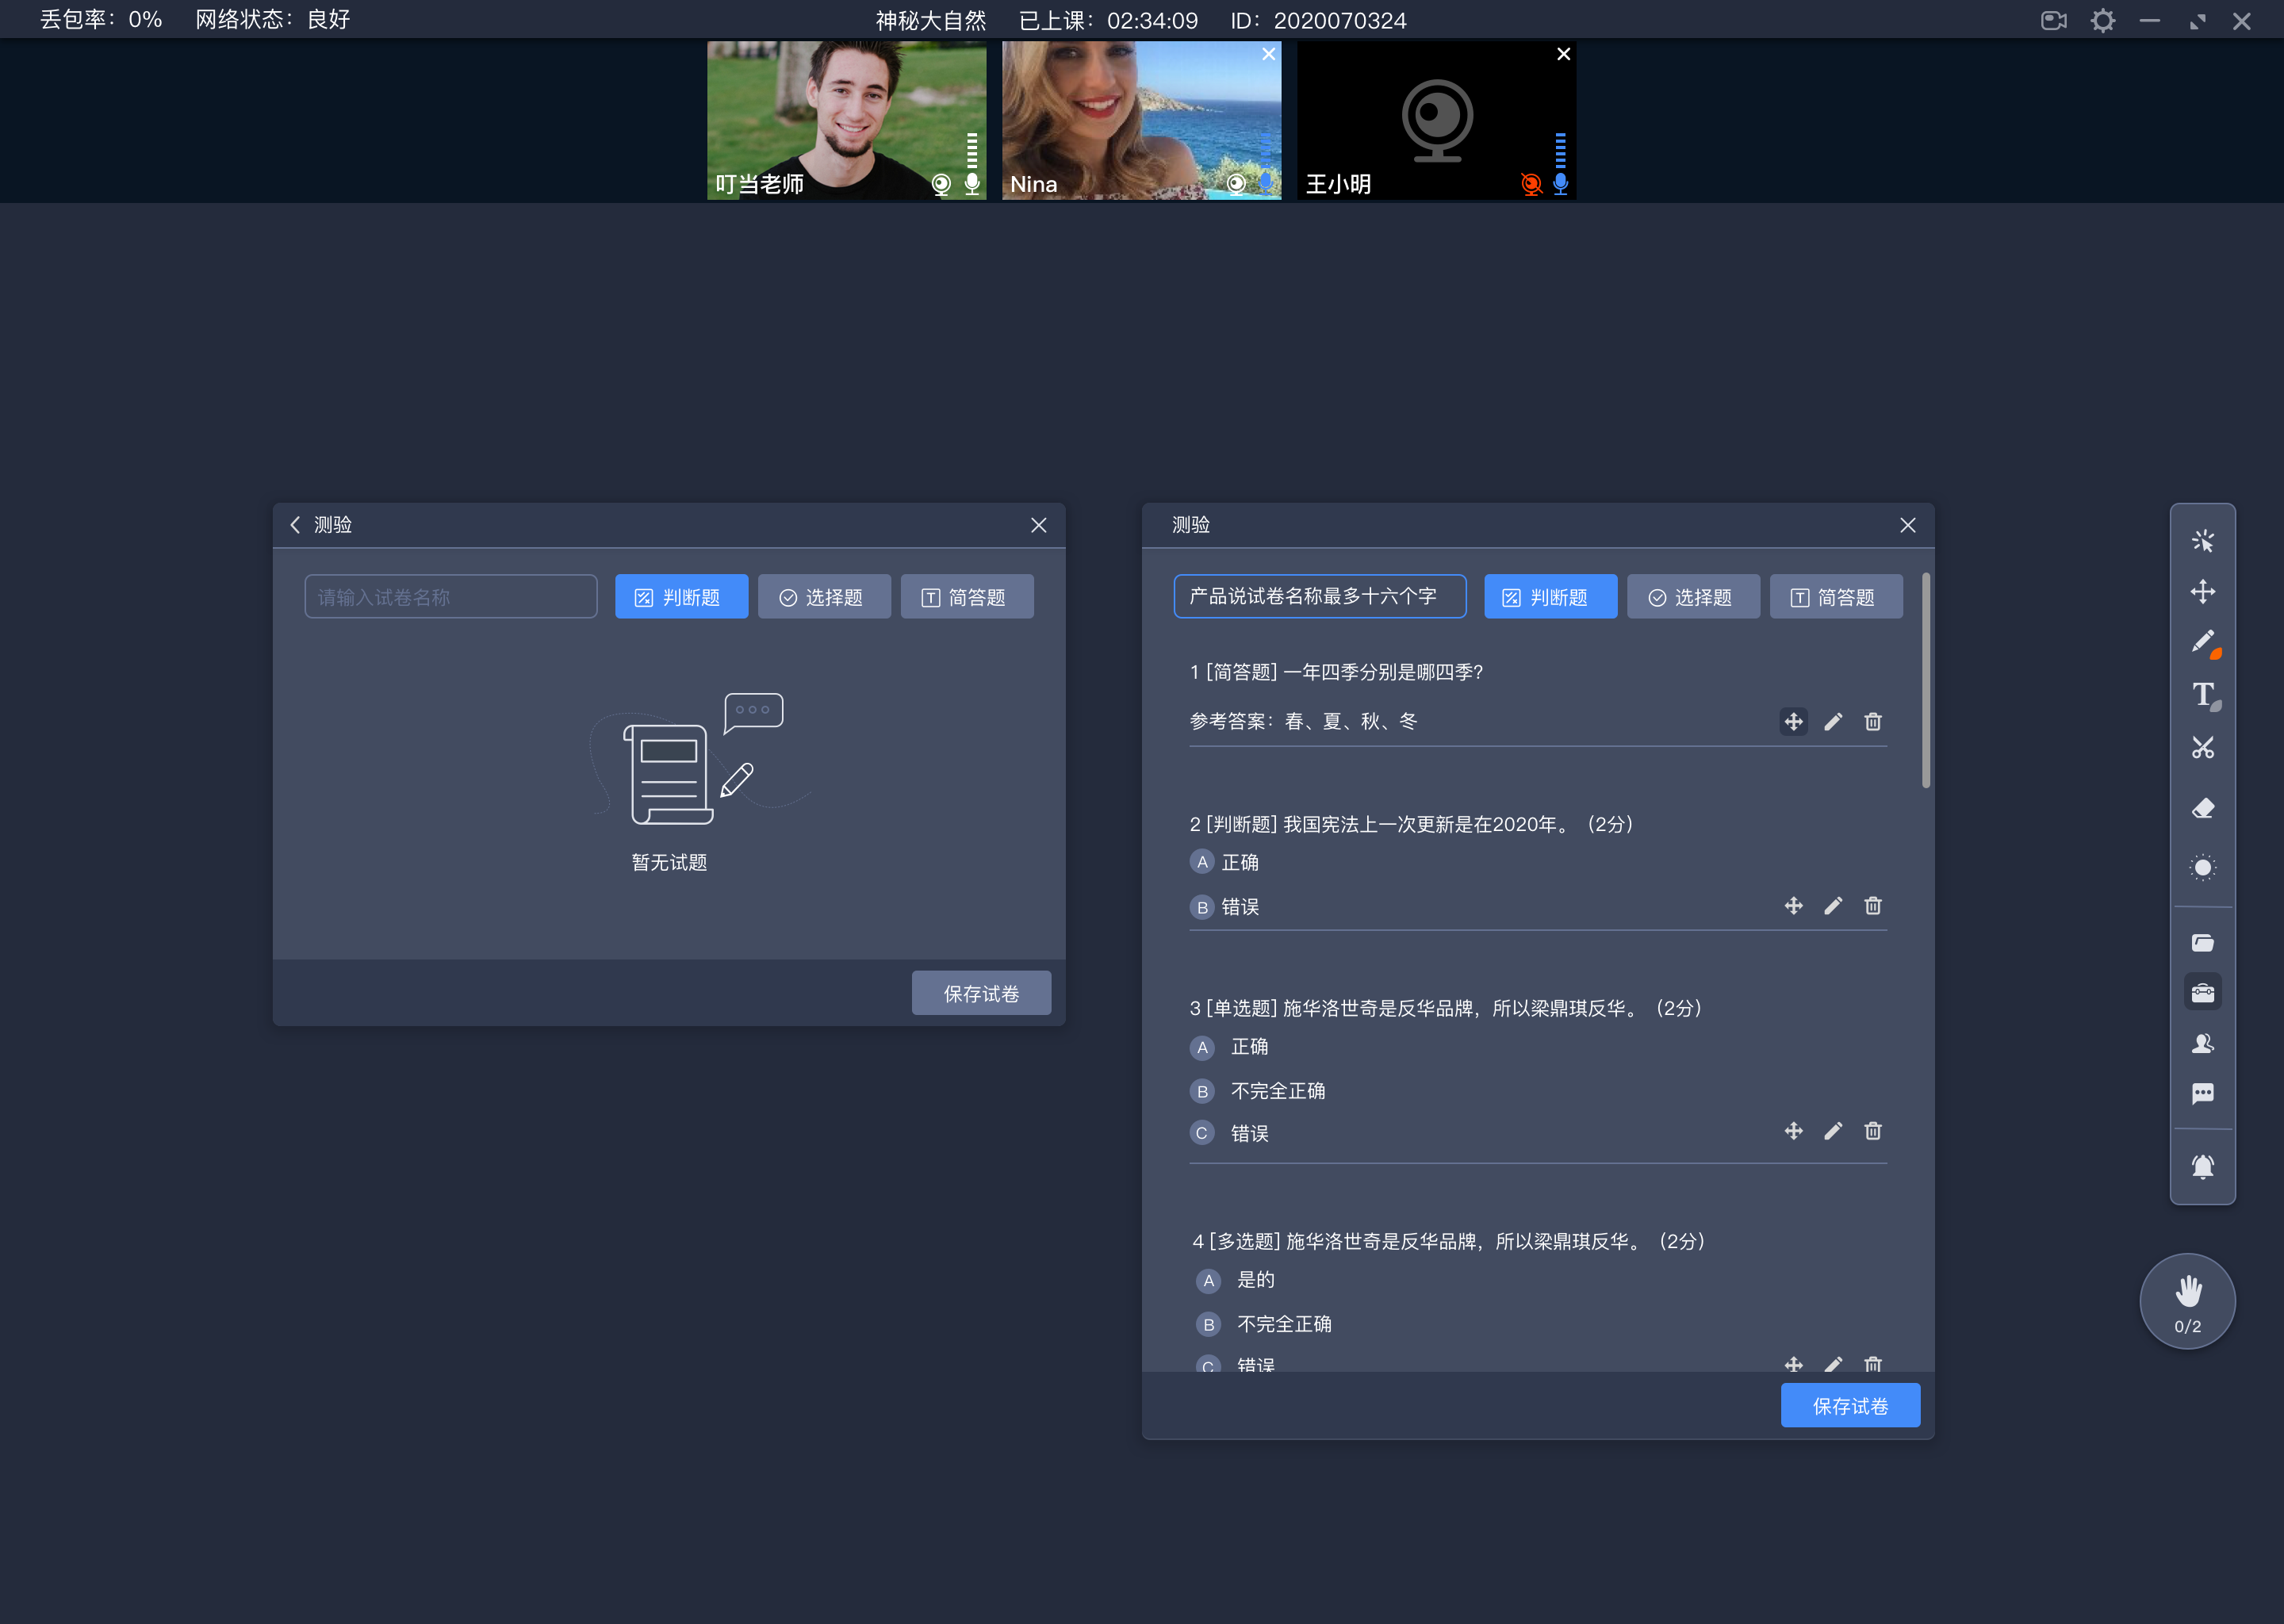Click the raise hand icon bottom right
The height and width of the screenshot is (1624, 2284).
(2186, 1300)
